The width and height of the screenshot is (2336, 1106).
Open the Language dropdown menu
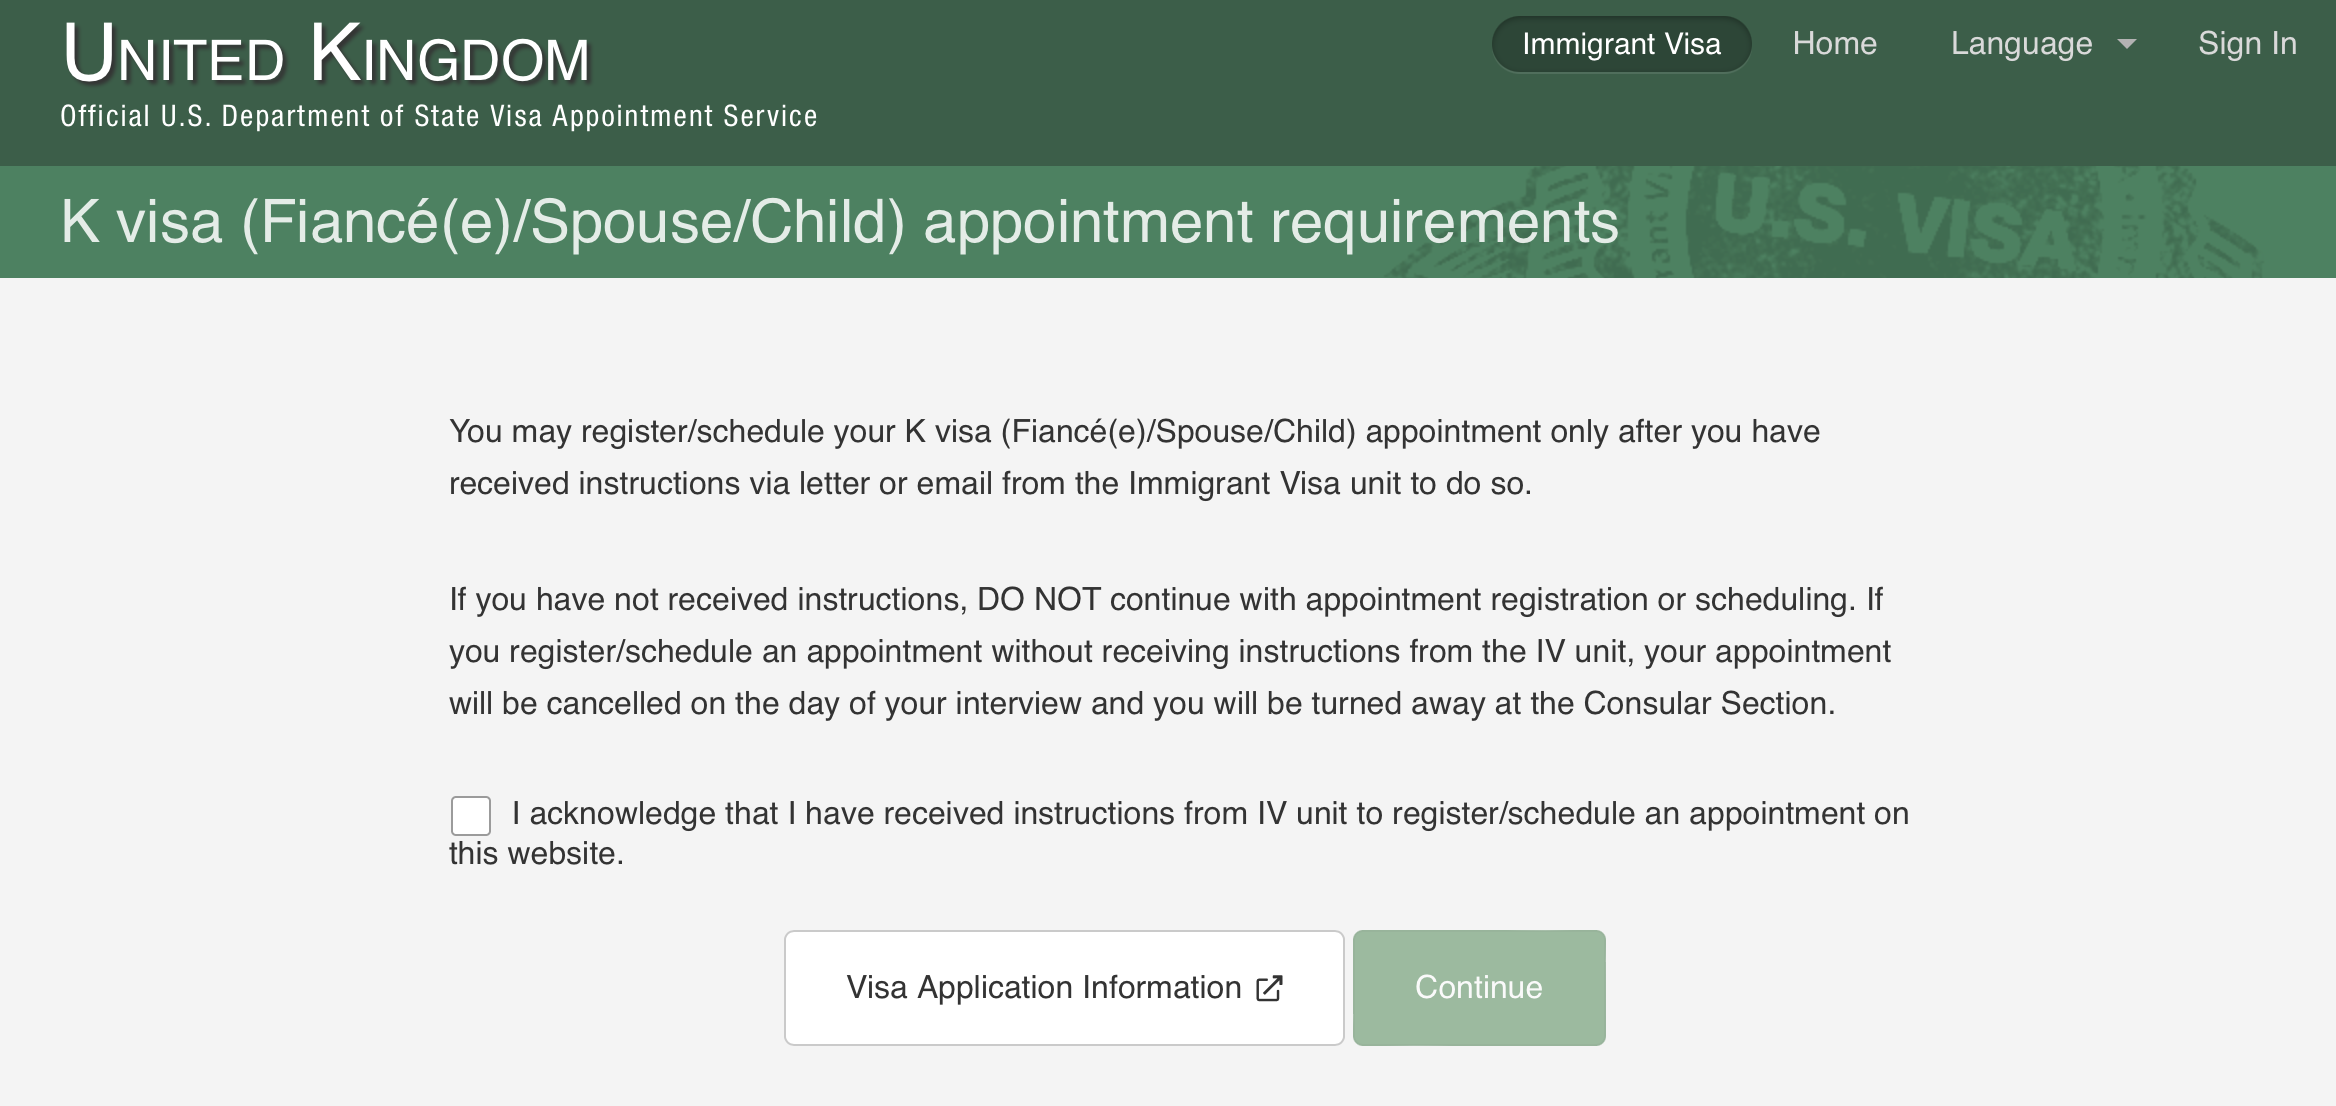2043,44
